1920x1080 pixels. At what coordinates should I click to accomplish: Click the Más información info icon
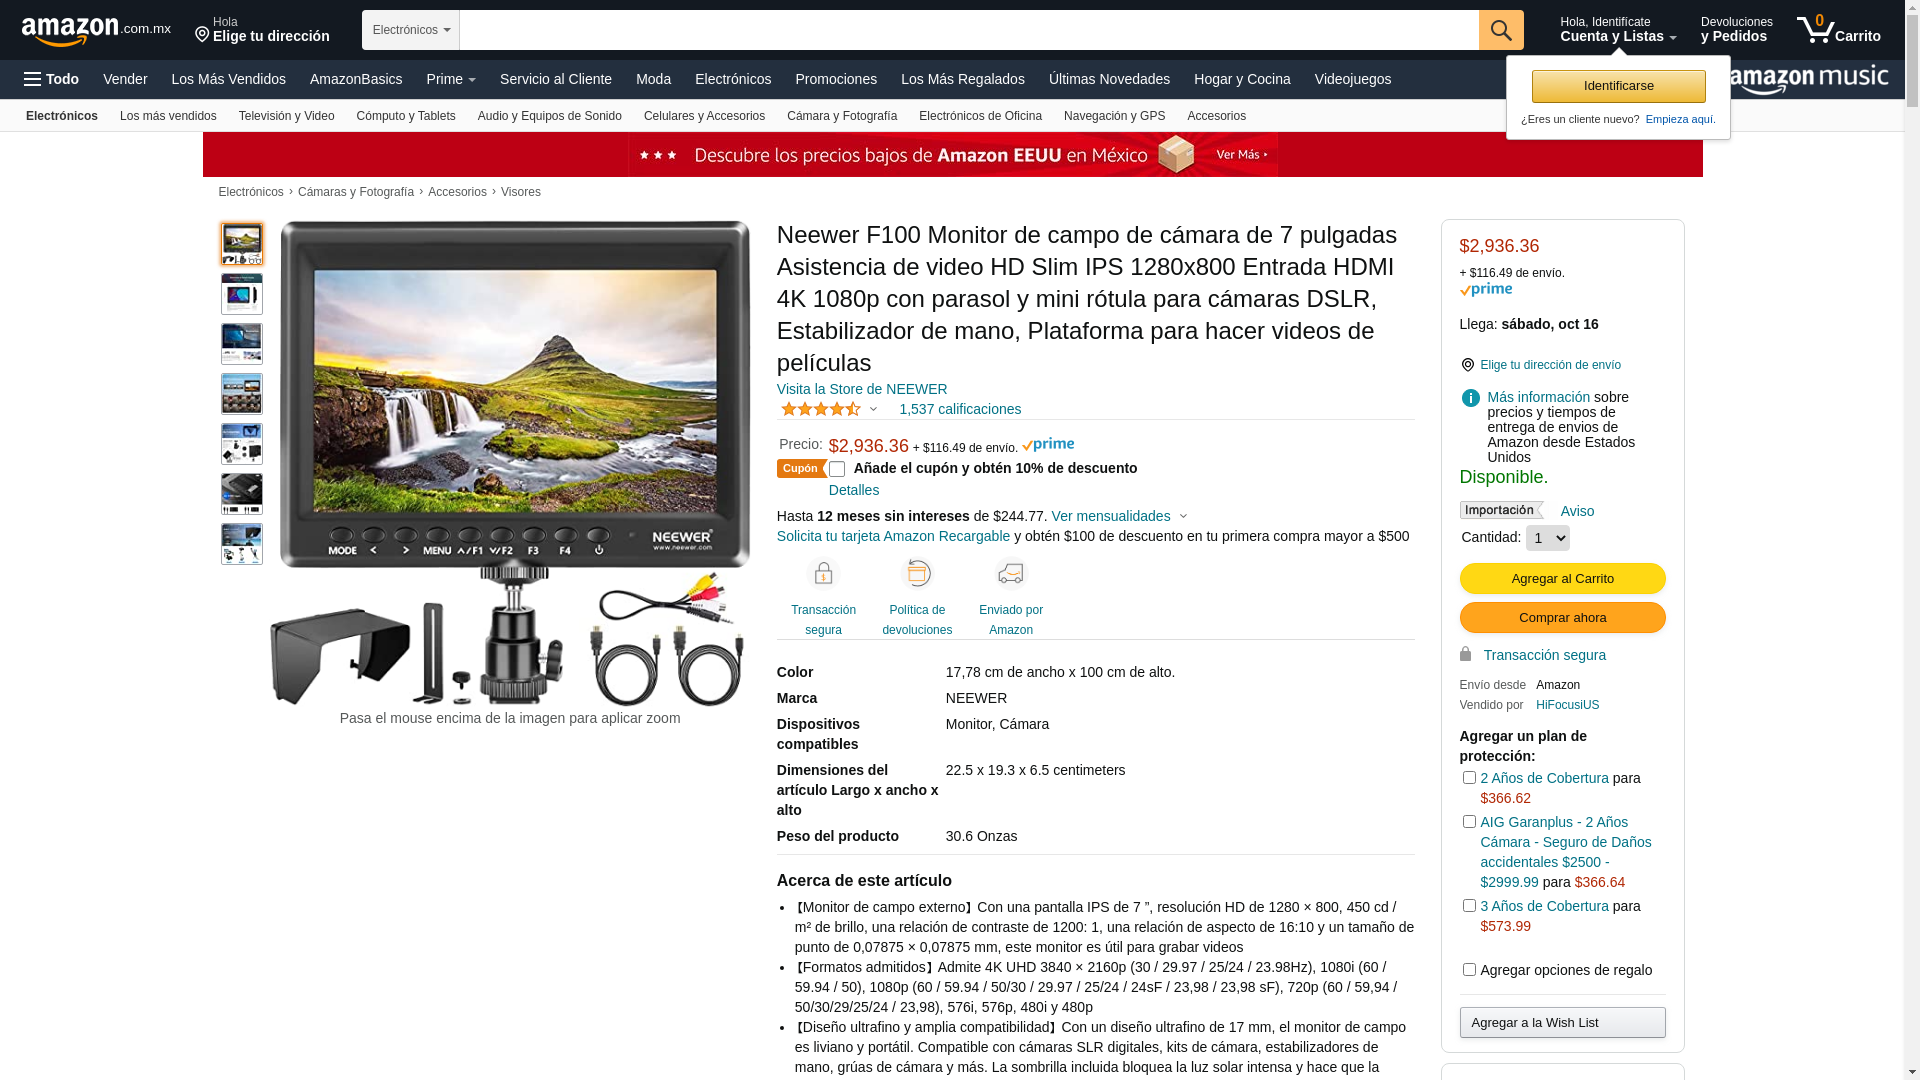(1470, 398)
